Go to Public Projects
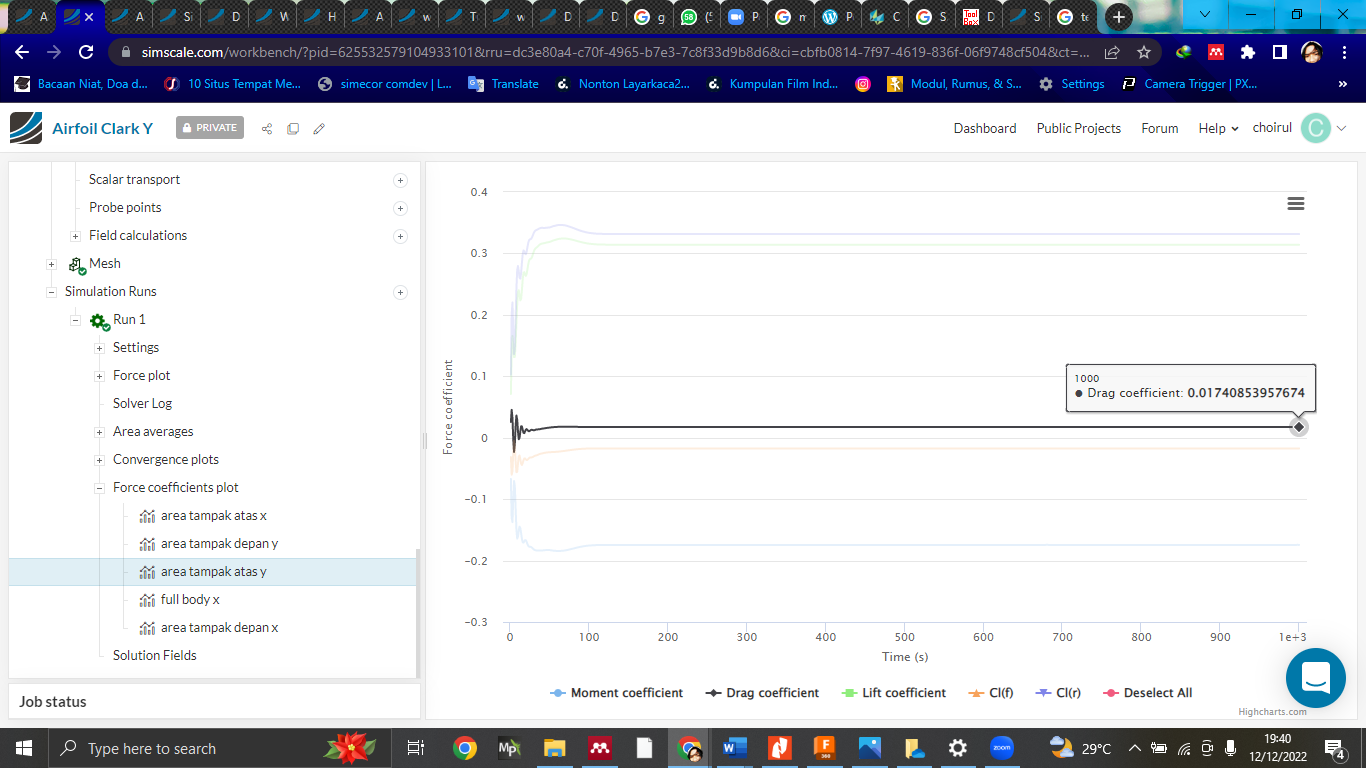The height and width of the screenshot is (768, 1366). [x=1078, y=128]
